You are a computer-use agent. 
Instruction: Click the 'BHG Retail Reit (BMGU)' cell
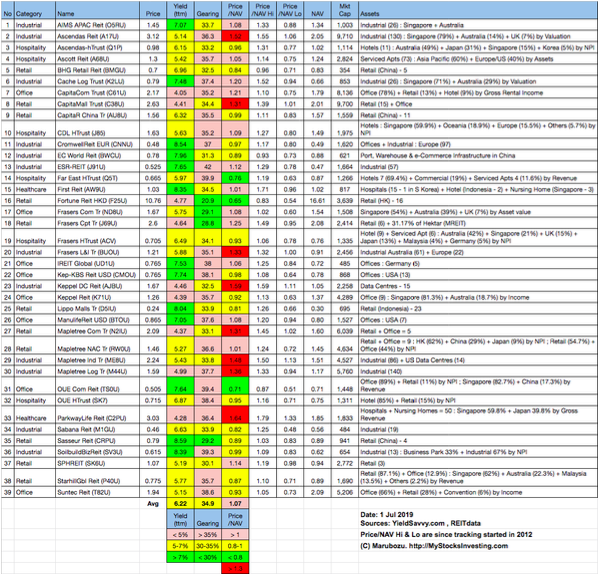click(98, 70)
